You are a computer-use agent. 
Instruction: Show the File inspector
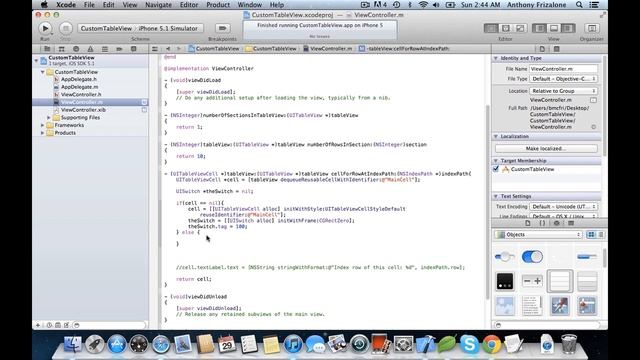[542, 49]
